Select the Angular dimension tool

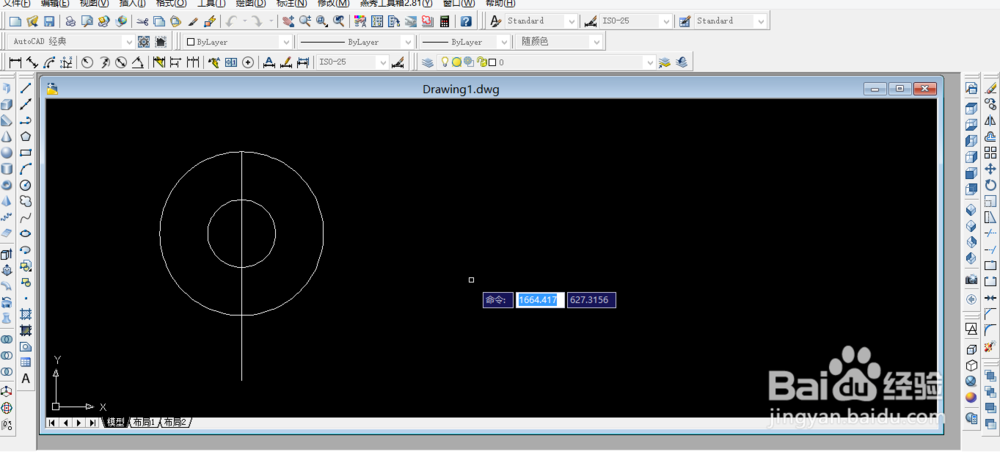point(138,62)
